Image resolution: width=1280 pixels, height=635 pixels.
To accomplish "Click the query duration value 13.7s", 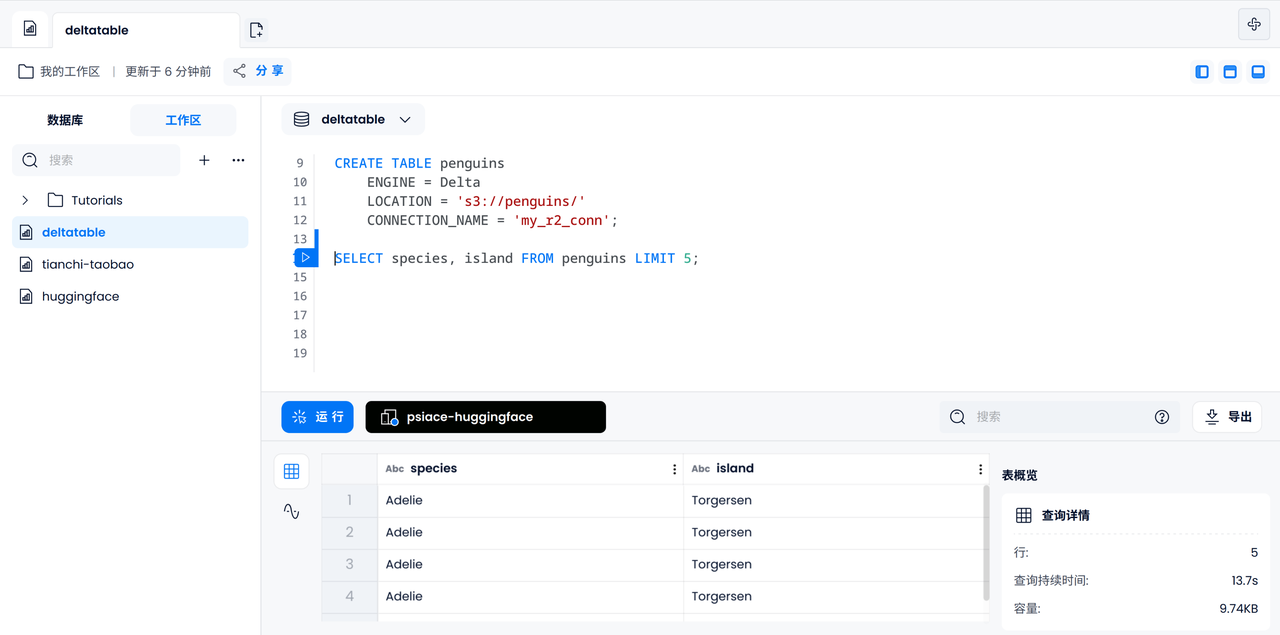I will [1245, 580].
